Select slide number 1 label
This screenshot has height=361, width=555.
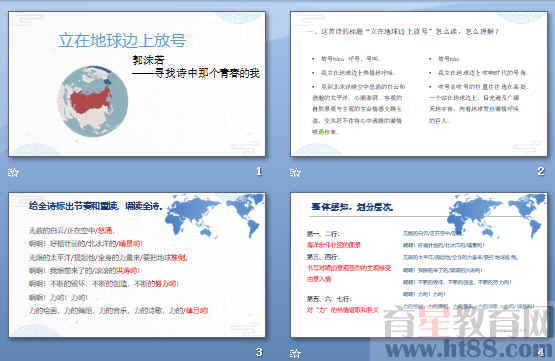259,172
